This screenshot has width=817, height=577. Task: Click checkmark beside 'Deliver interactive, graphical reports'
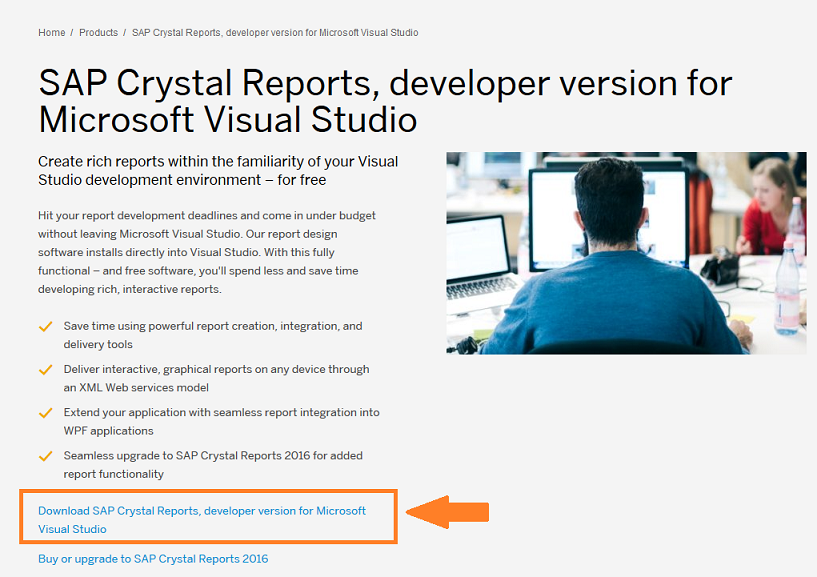tap(46, 370)
